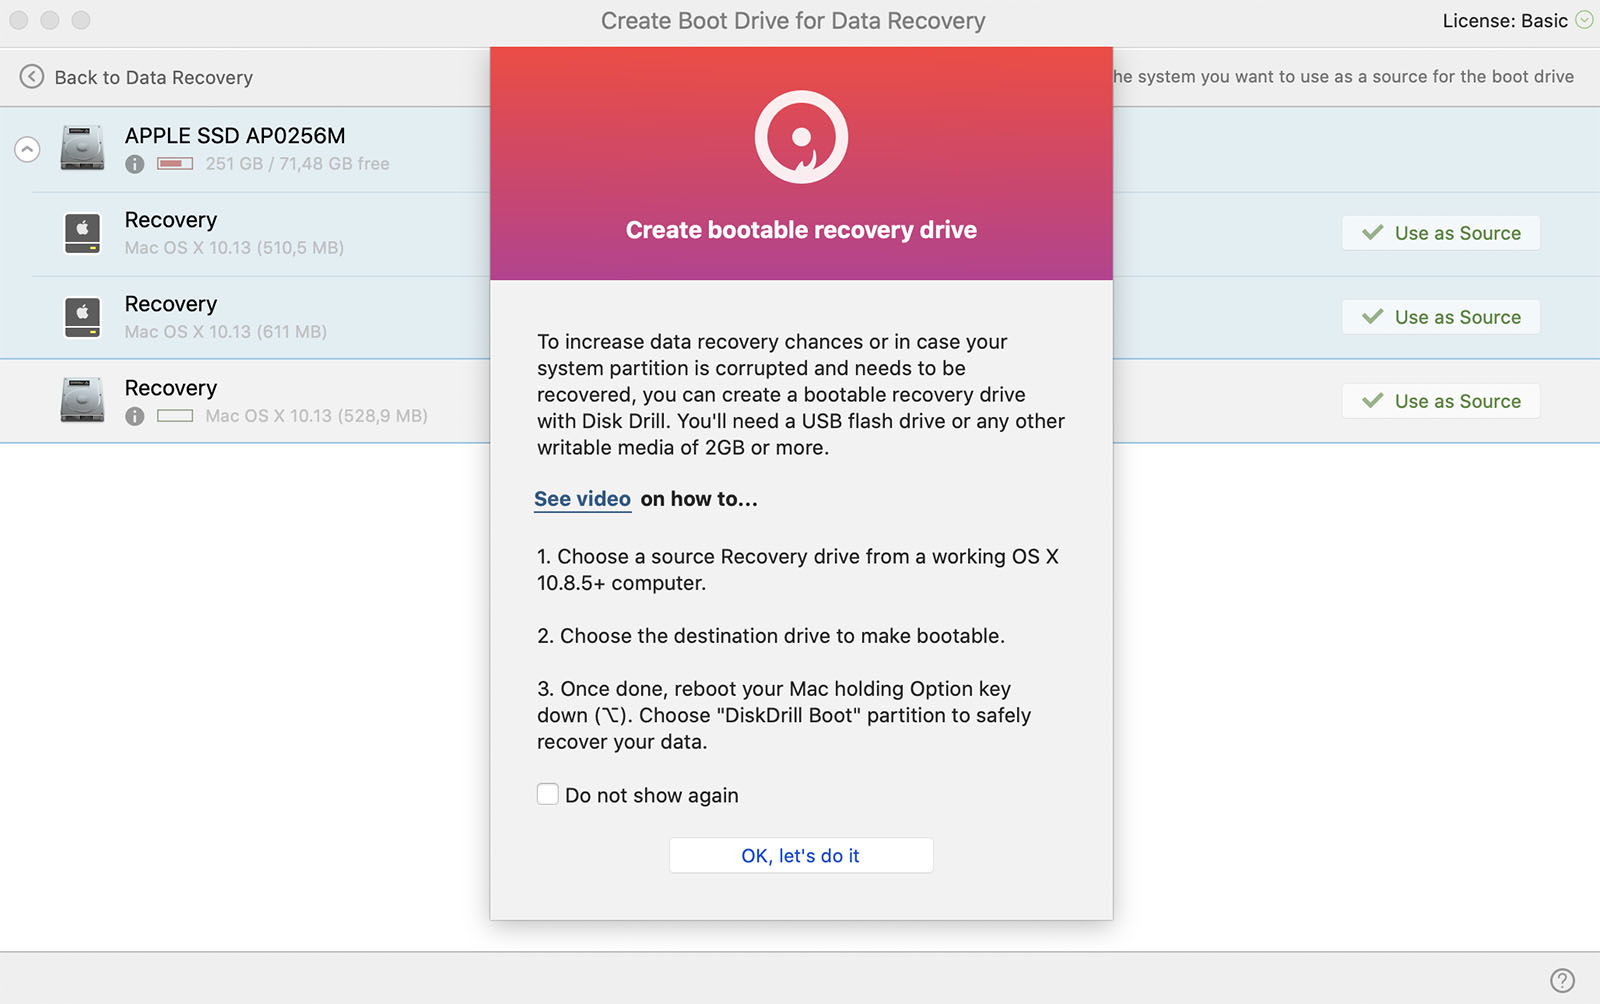
Task: Select the second Recovery partition's Apple icon
Action: [x=83, y=316]
